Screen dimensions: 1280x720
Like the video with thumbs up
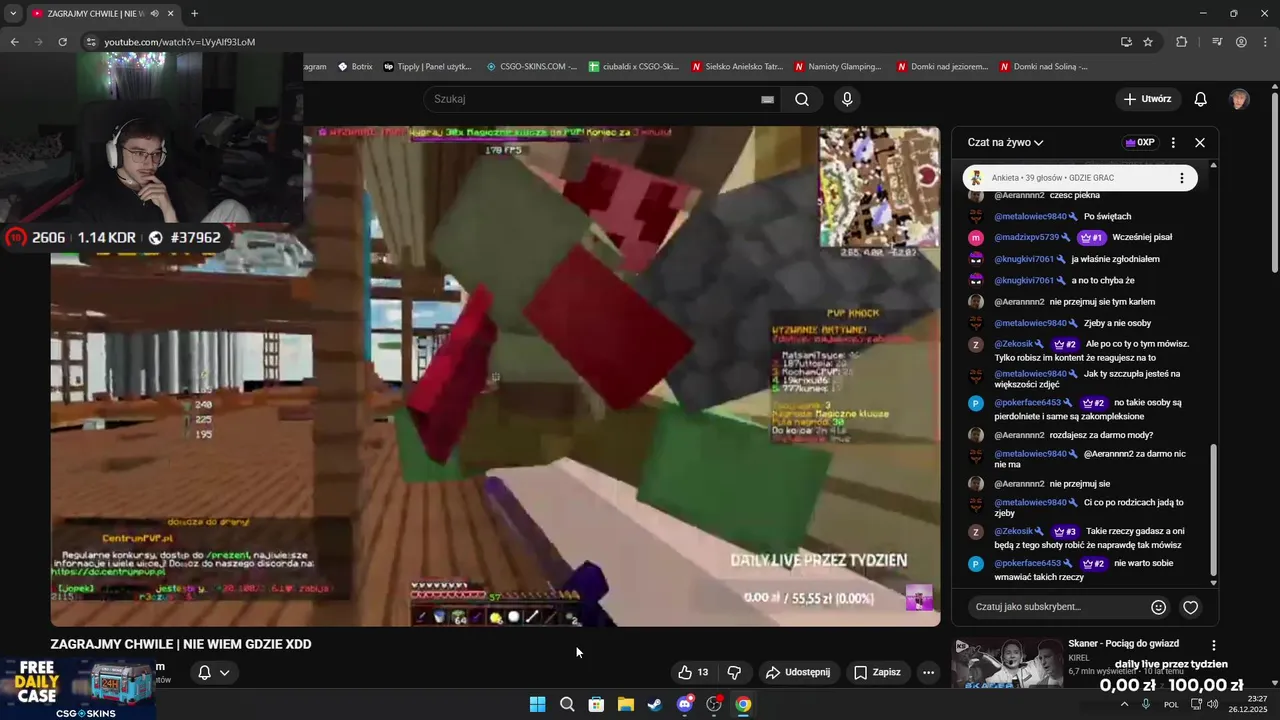pos(693,672)
